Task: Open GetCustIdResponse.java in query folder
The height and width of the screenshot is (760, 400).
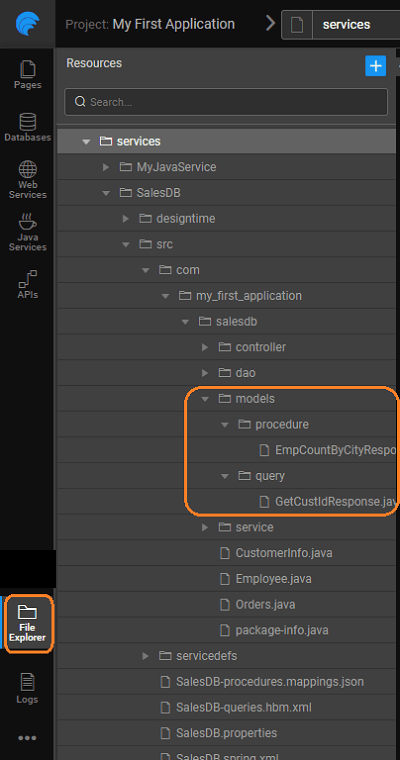Action: coord(328,501)
